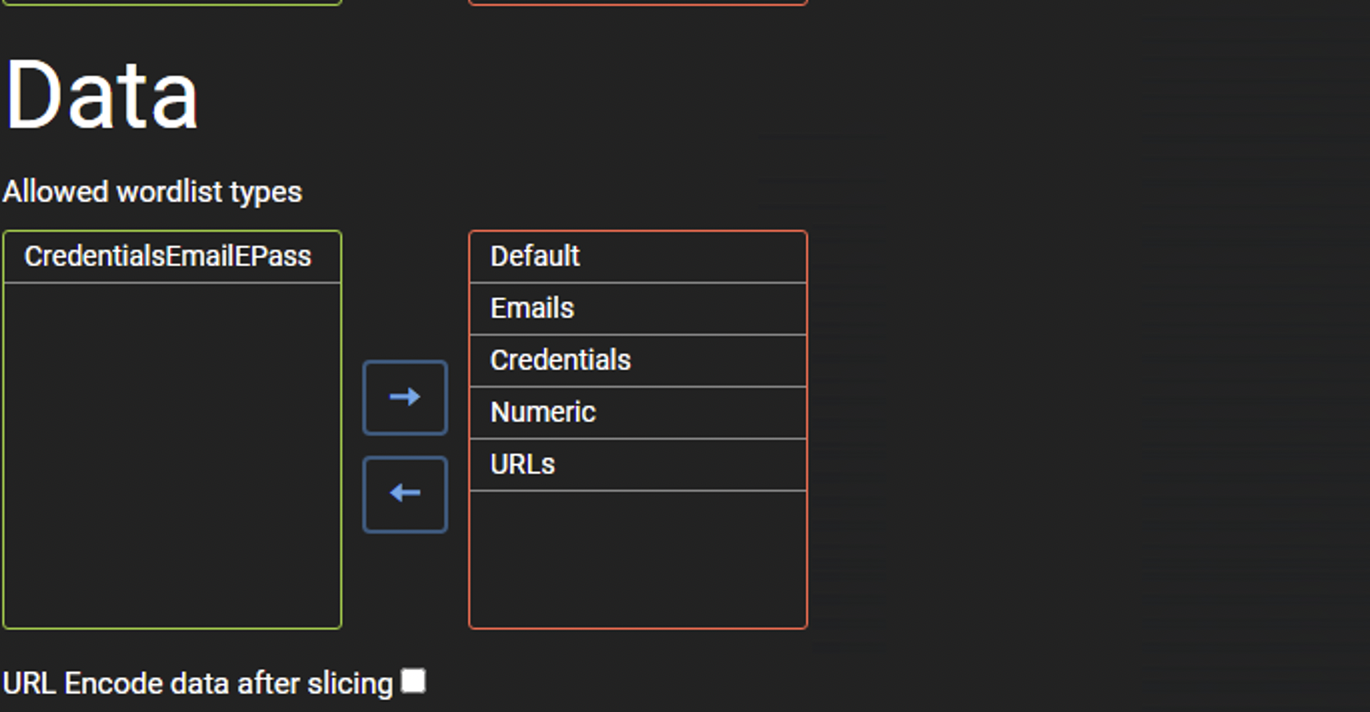
Task: Select the CredentialsEmailEPass allowed wordlist entry
Action: (x=170, y=256)
